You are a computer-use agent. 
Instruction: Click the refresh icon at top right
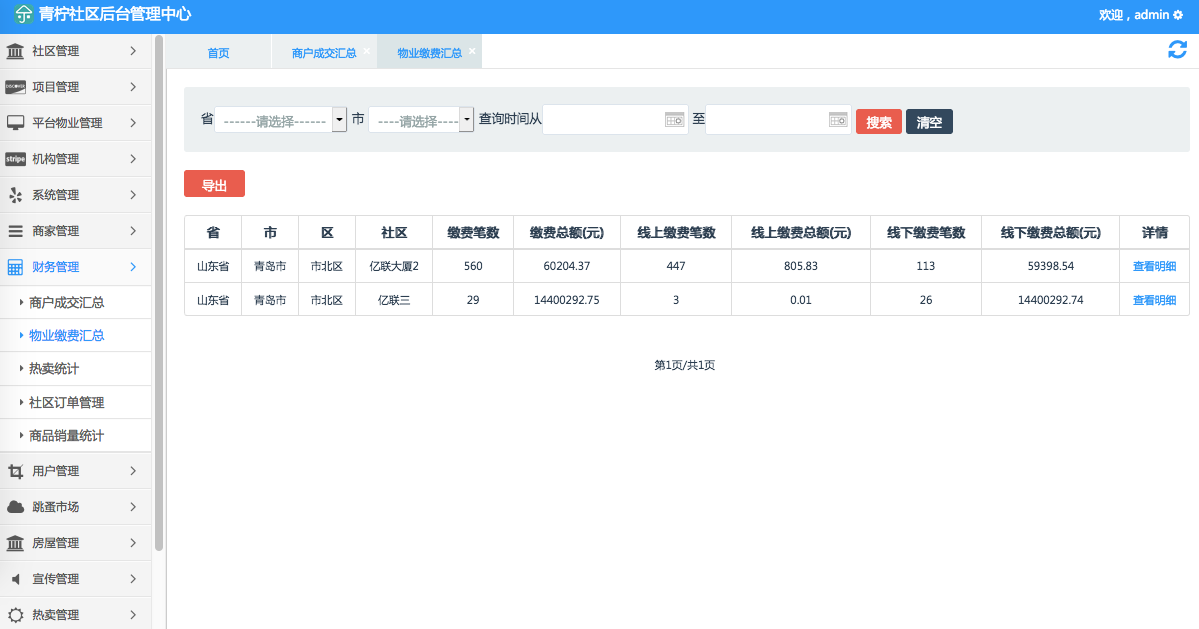[x=1178, y=50]
